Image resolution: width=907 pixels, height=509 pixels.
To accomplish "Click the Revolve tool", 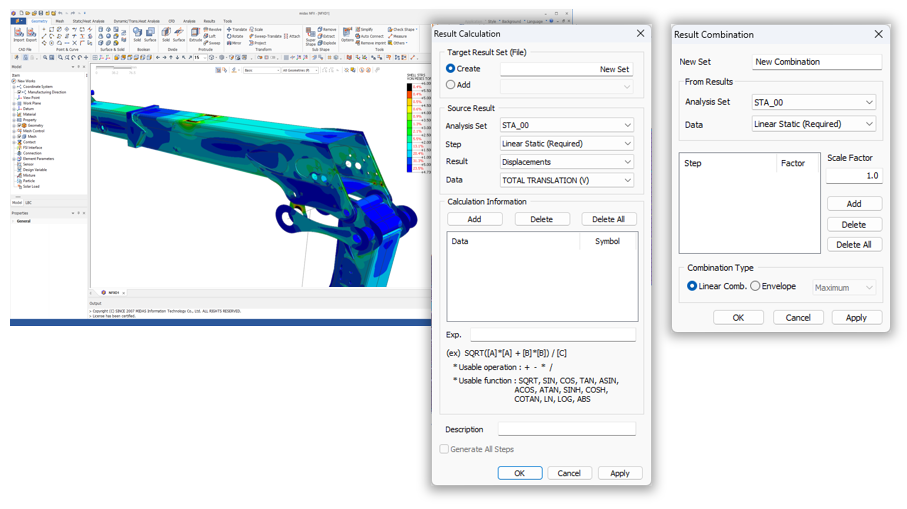I will [x=213, y=29].
